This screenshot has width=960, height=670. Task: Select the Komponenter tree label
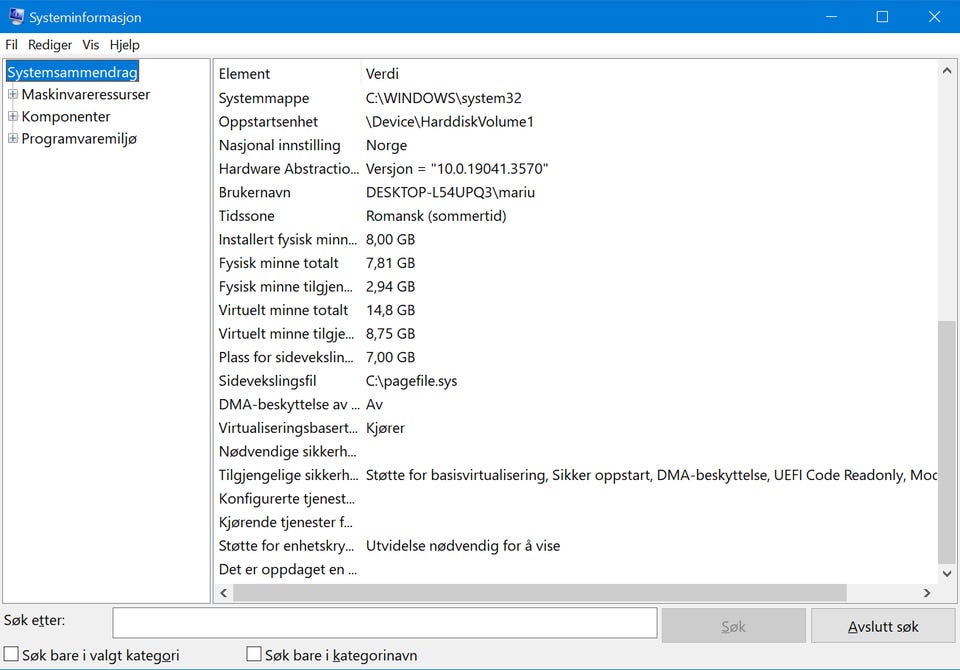(66, 116)
